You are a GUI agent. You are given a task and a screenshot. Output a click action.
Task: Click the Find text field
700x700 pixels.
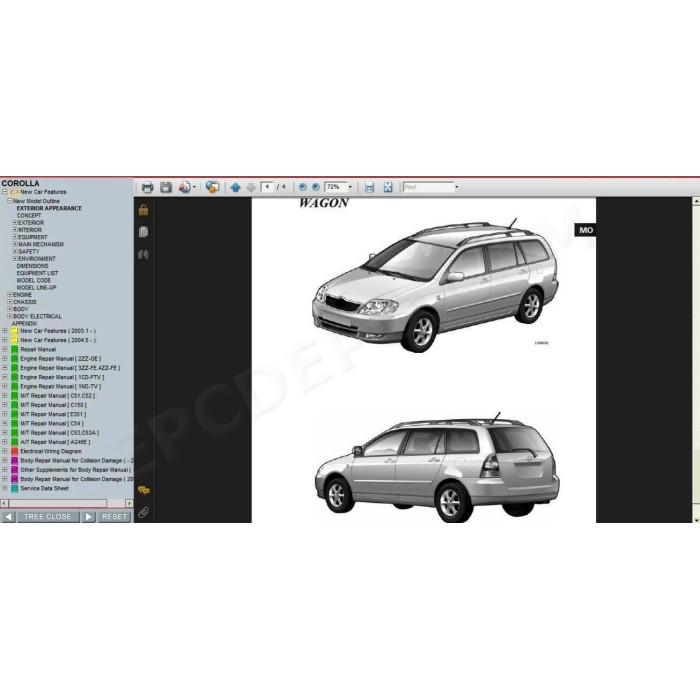(x=428, y=187)
